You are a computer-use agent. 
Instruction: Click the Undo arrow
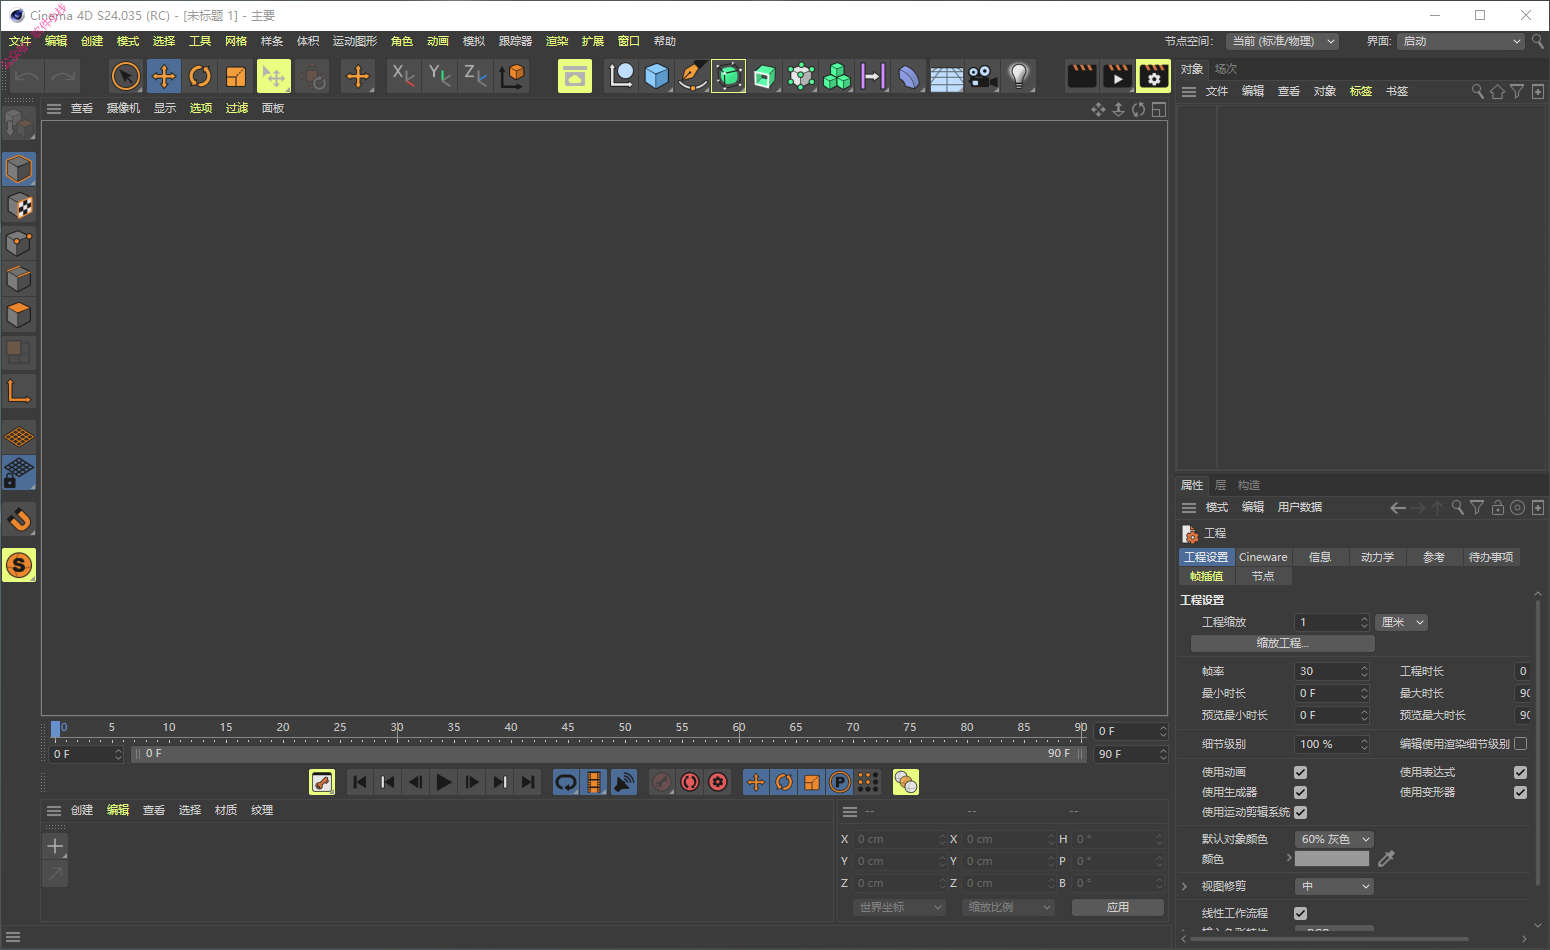click(27, 76)
